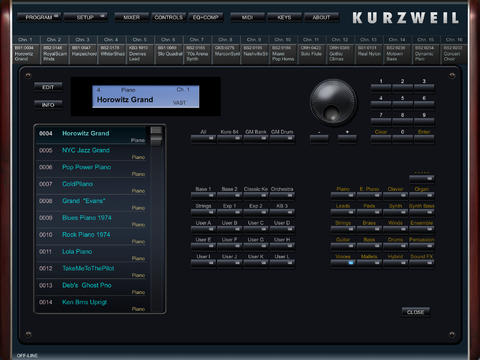The image size is (480, 360).
Task: Click the EDIT button
Action: point(48,87)
